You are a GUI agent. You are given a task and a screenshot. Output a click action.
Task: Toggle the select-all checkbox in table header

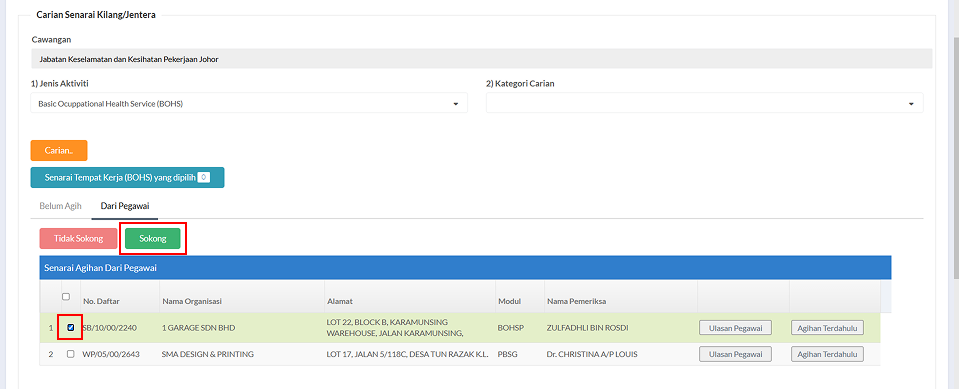click(66, 297)
